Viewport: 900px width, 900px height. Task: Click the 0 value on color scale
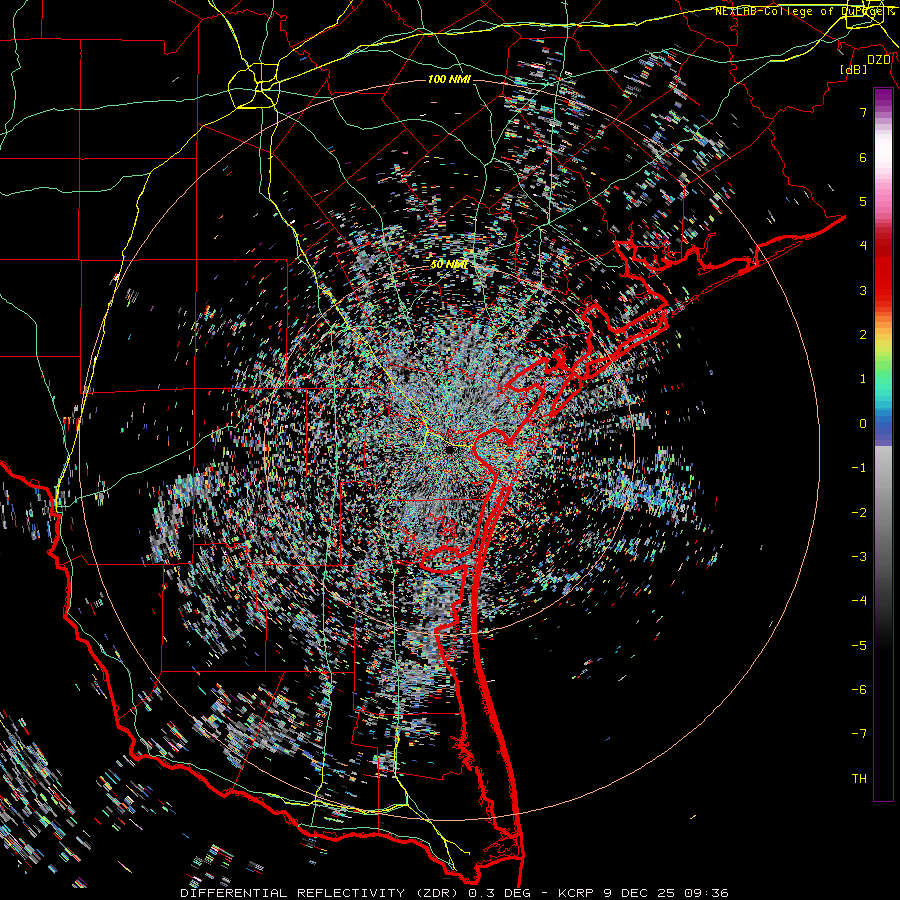click(x=863, y=424)
